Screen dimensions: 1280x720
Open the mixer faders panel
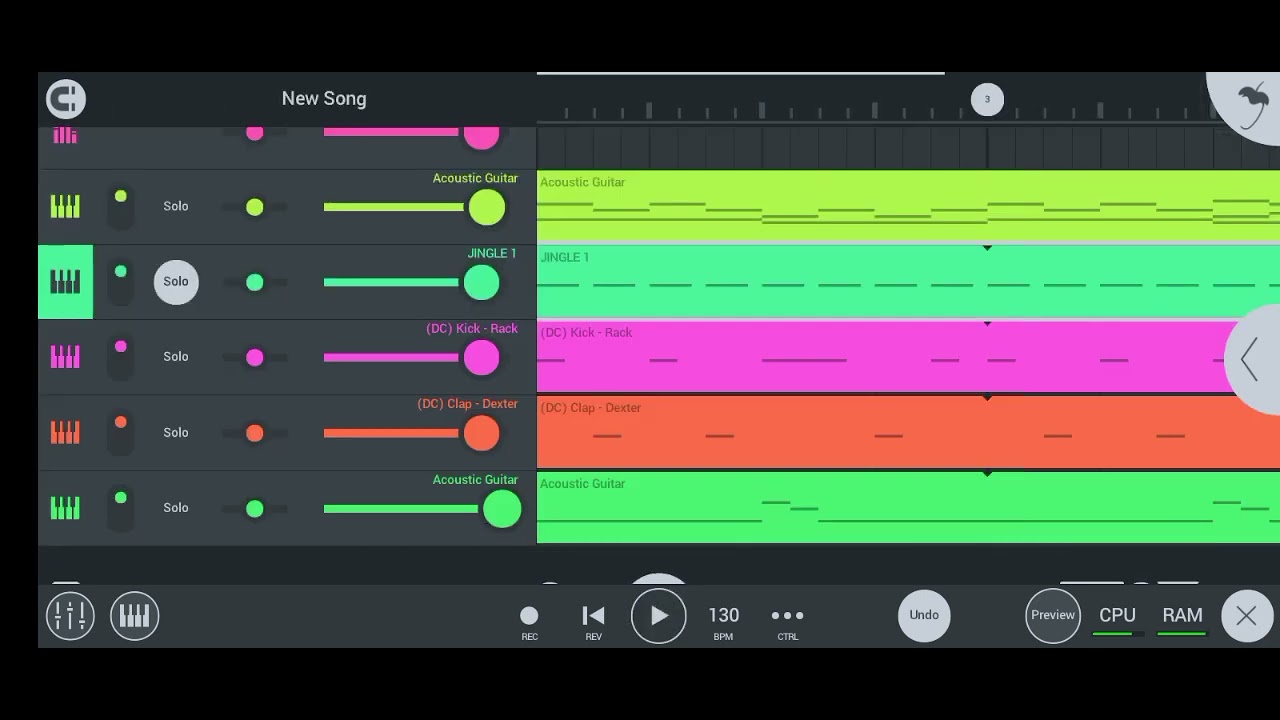pos(70,616)
